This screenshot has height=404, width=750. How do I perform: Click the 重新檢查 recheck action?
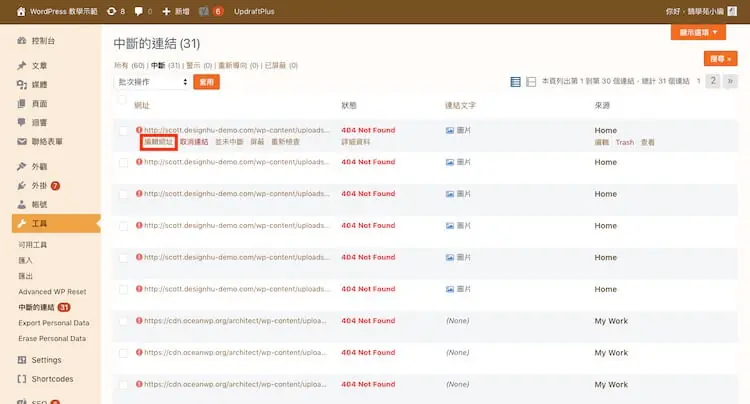tap(286, 142)
